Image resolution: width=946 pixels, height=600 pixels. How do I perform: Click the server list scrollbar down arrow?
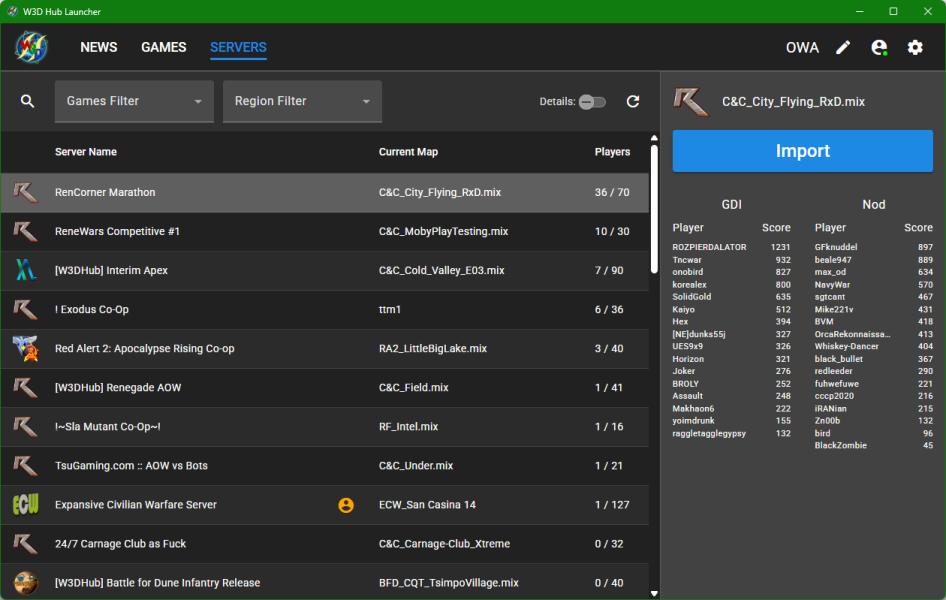(x=654, y=593)
